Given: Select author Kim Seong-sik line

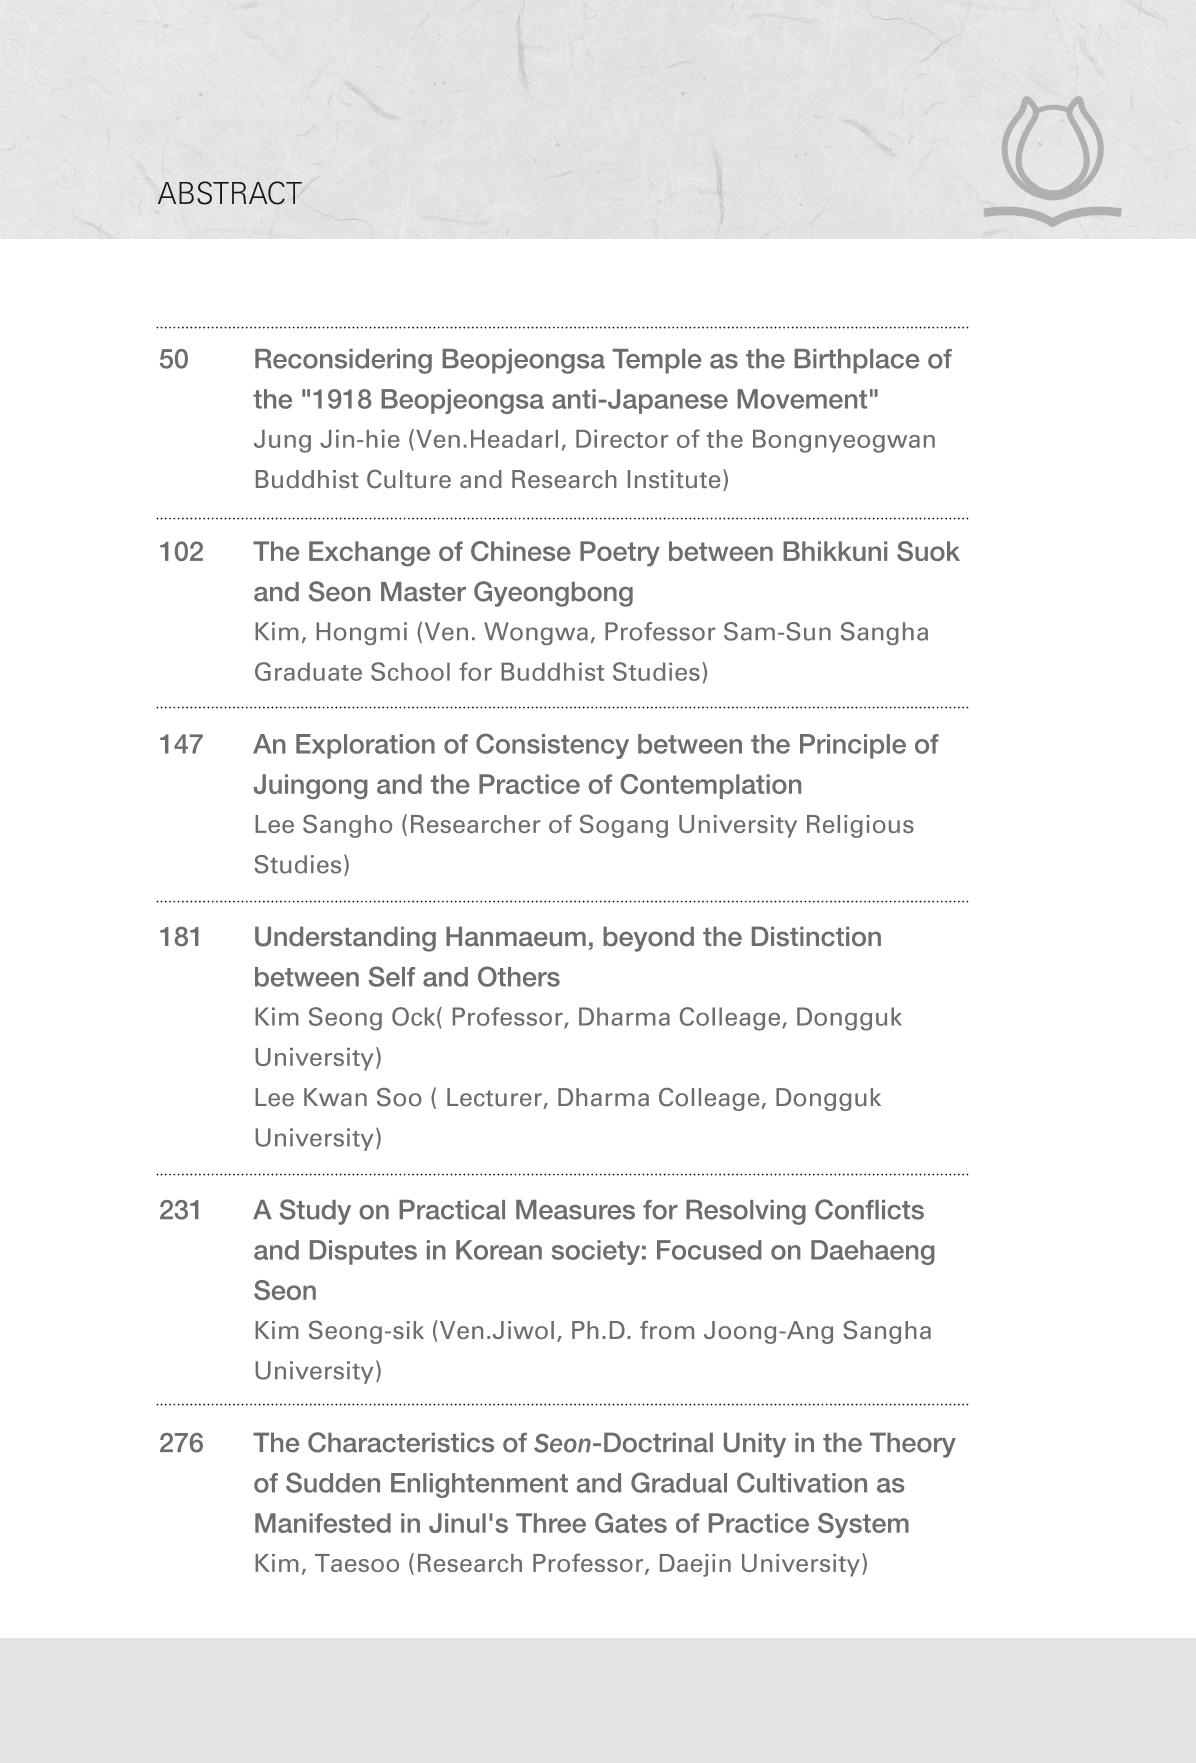Looking at the screenshot, I should click(x=592, y=1350).
